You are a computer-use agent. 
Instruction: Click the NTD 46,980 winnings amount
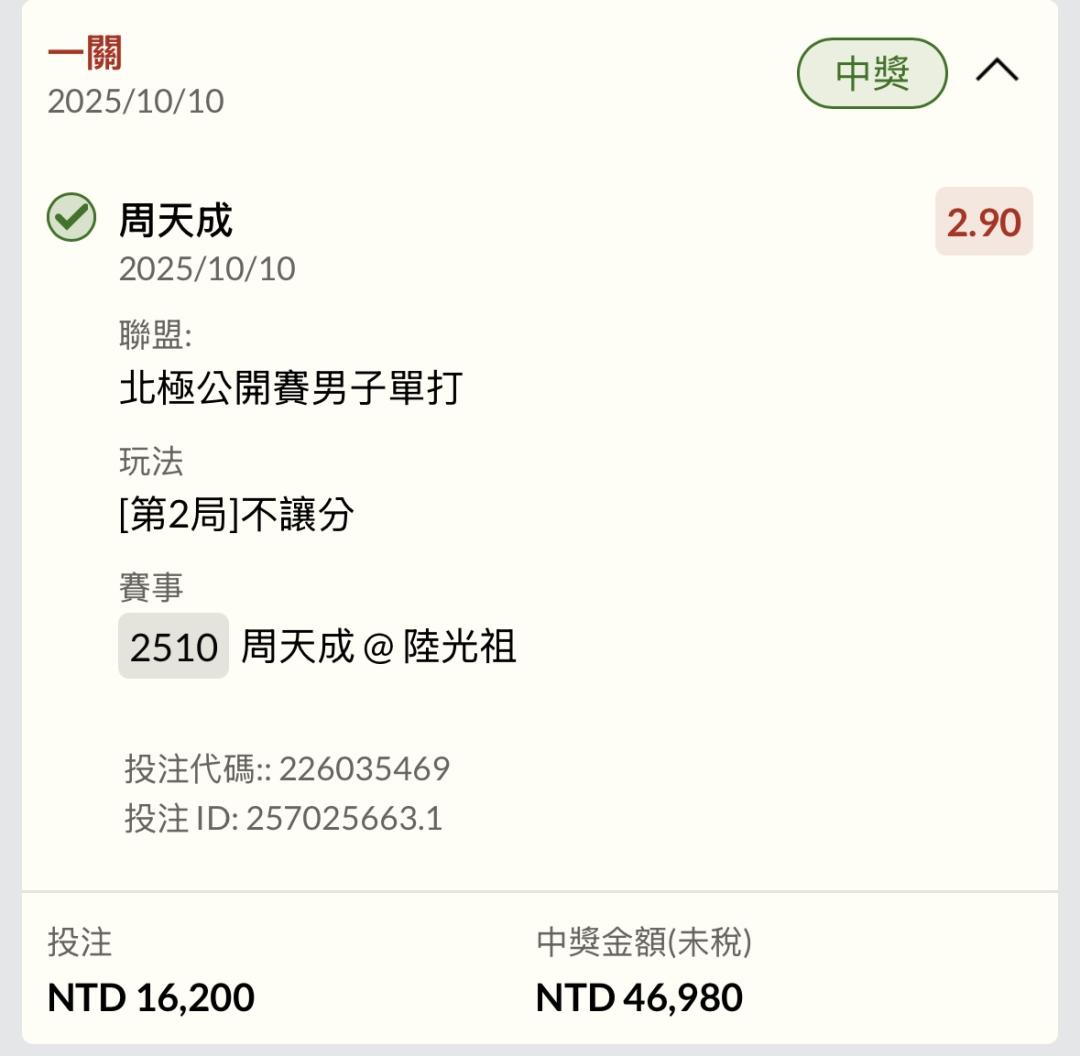click(639, 997)
